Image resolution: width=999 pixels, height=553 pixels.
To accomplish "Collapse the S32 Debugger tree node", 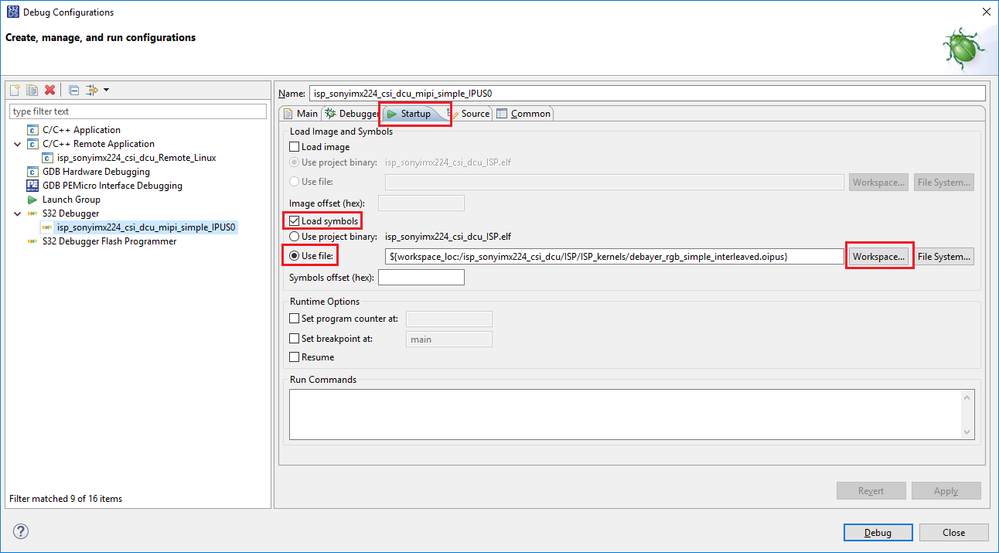I will click(17, 214).
